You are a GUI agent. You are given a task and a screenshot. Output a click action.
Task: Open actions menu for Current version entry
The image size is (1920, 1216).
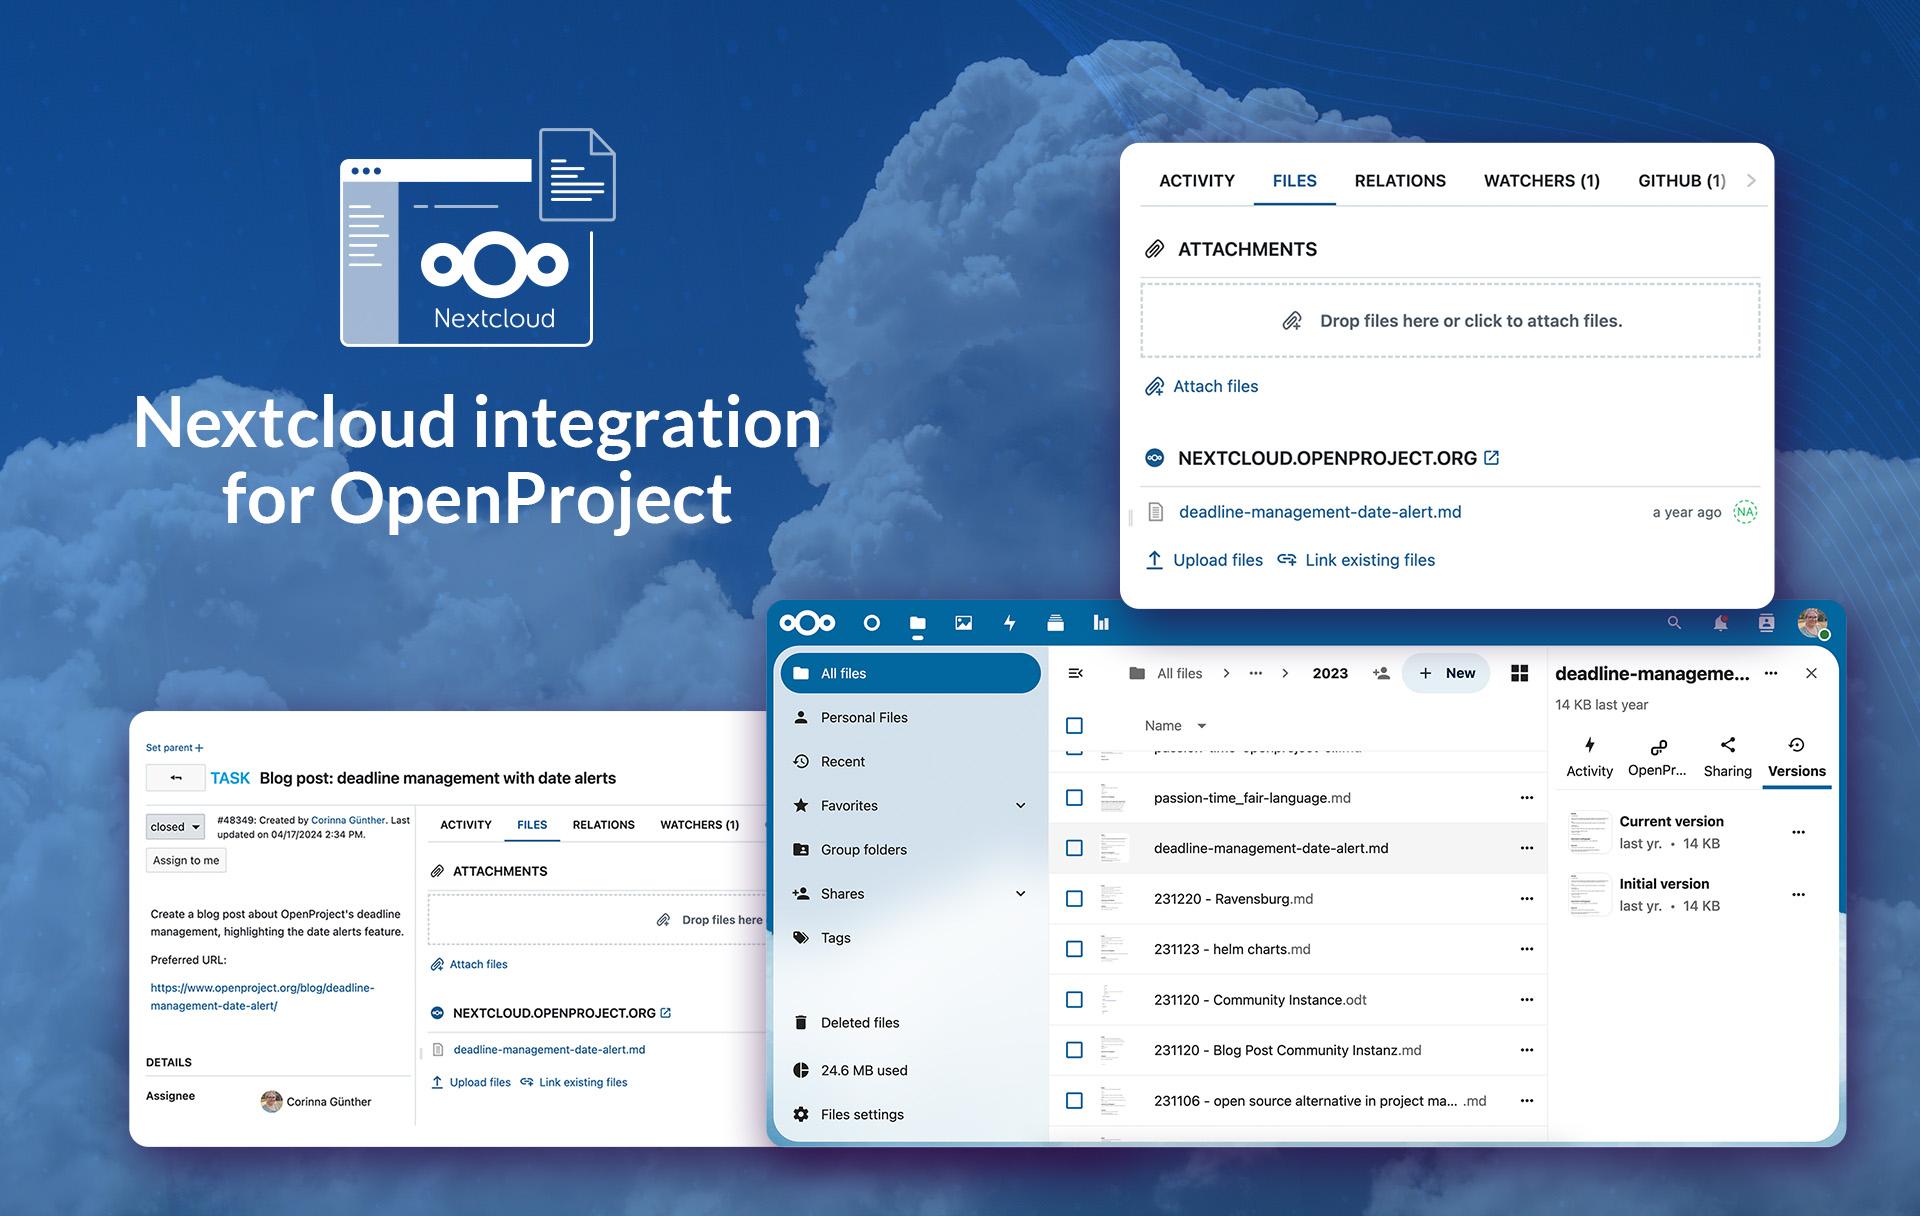[x=1798, y=832]
